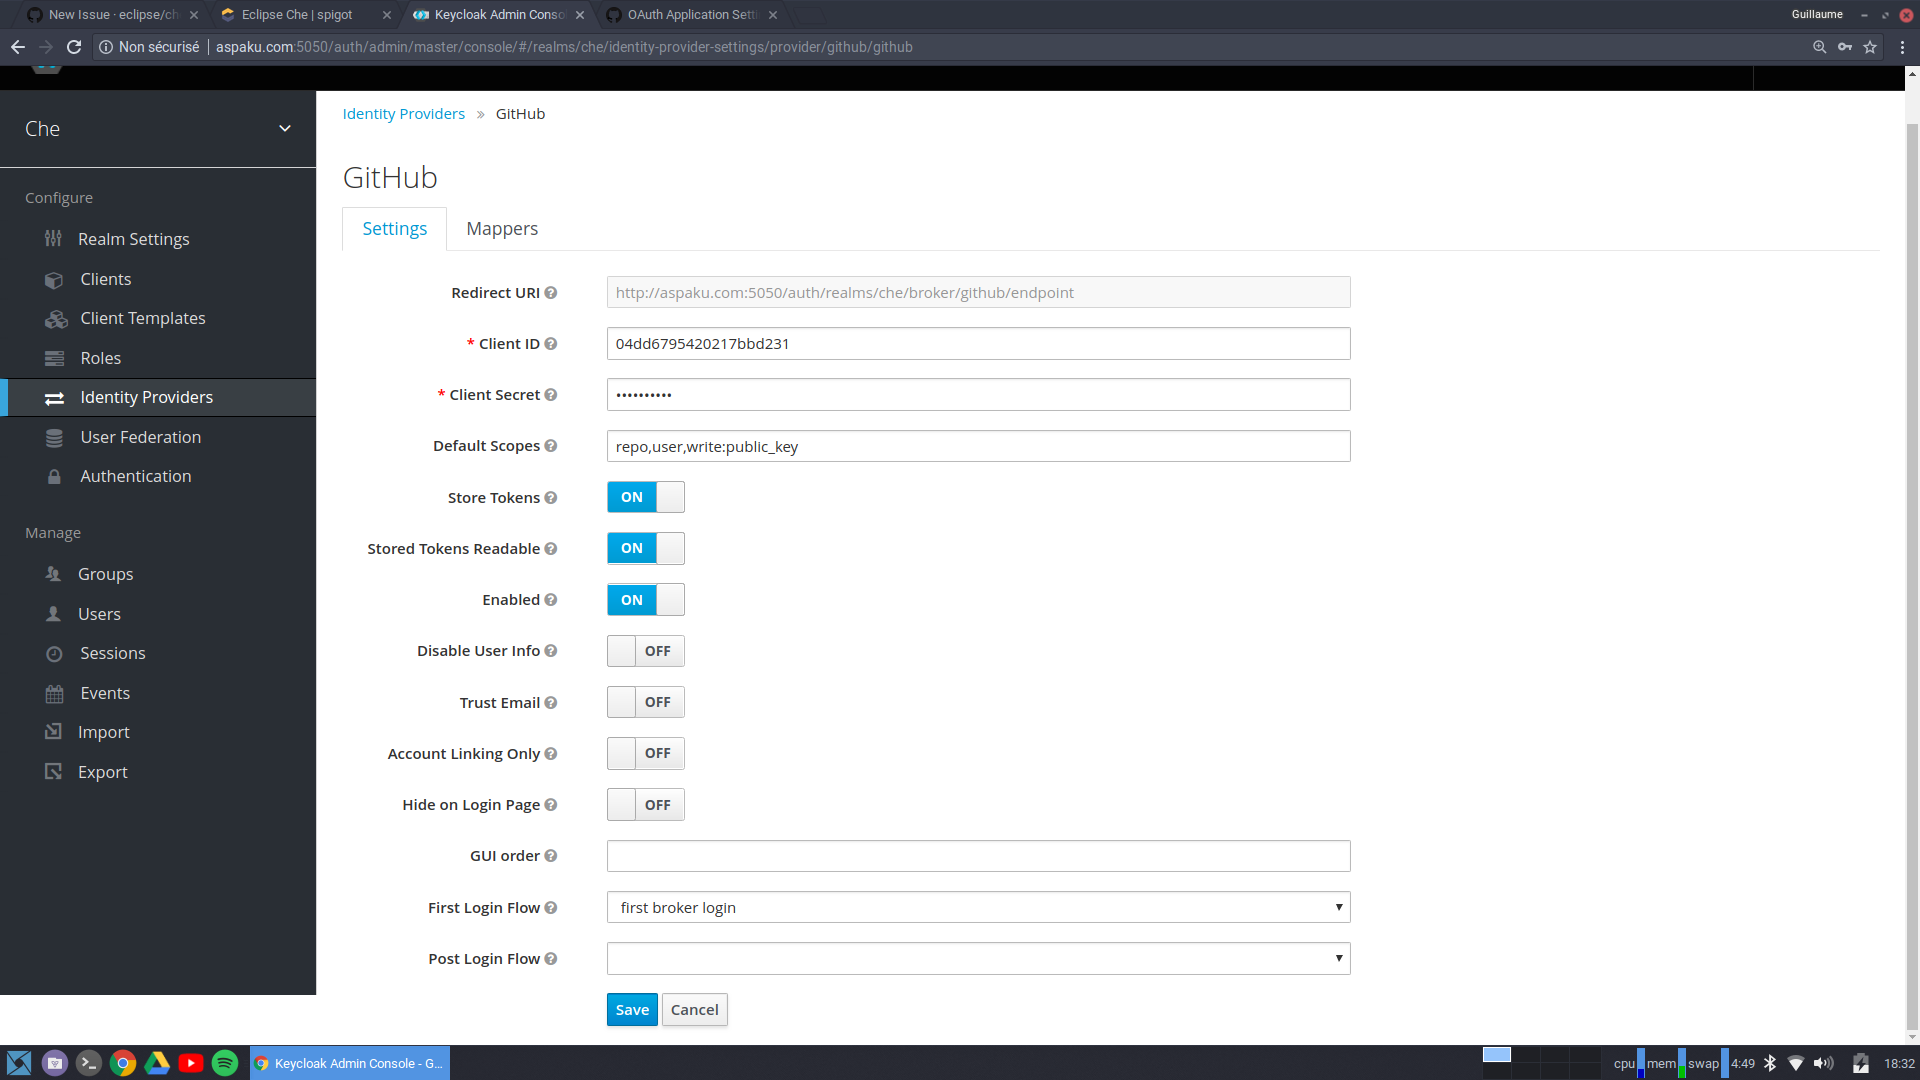Click the User Federation database icon
This screenshot has width=1920, height=1080.
[54, 438]
